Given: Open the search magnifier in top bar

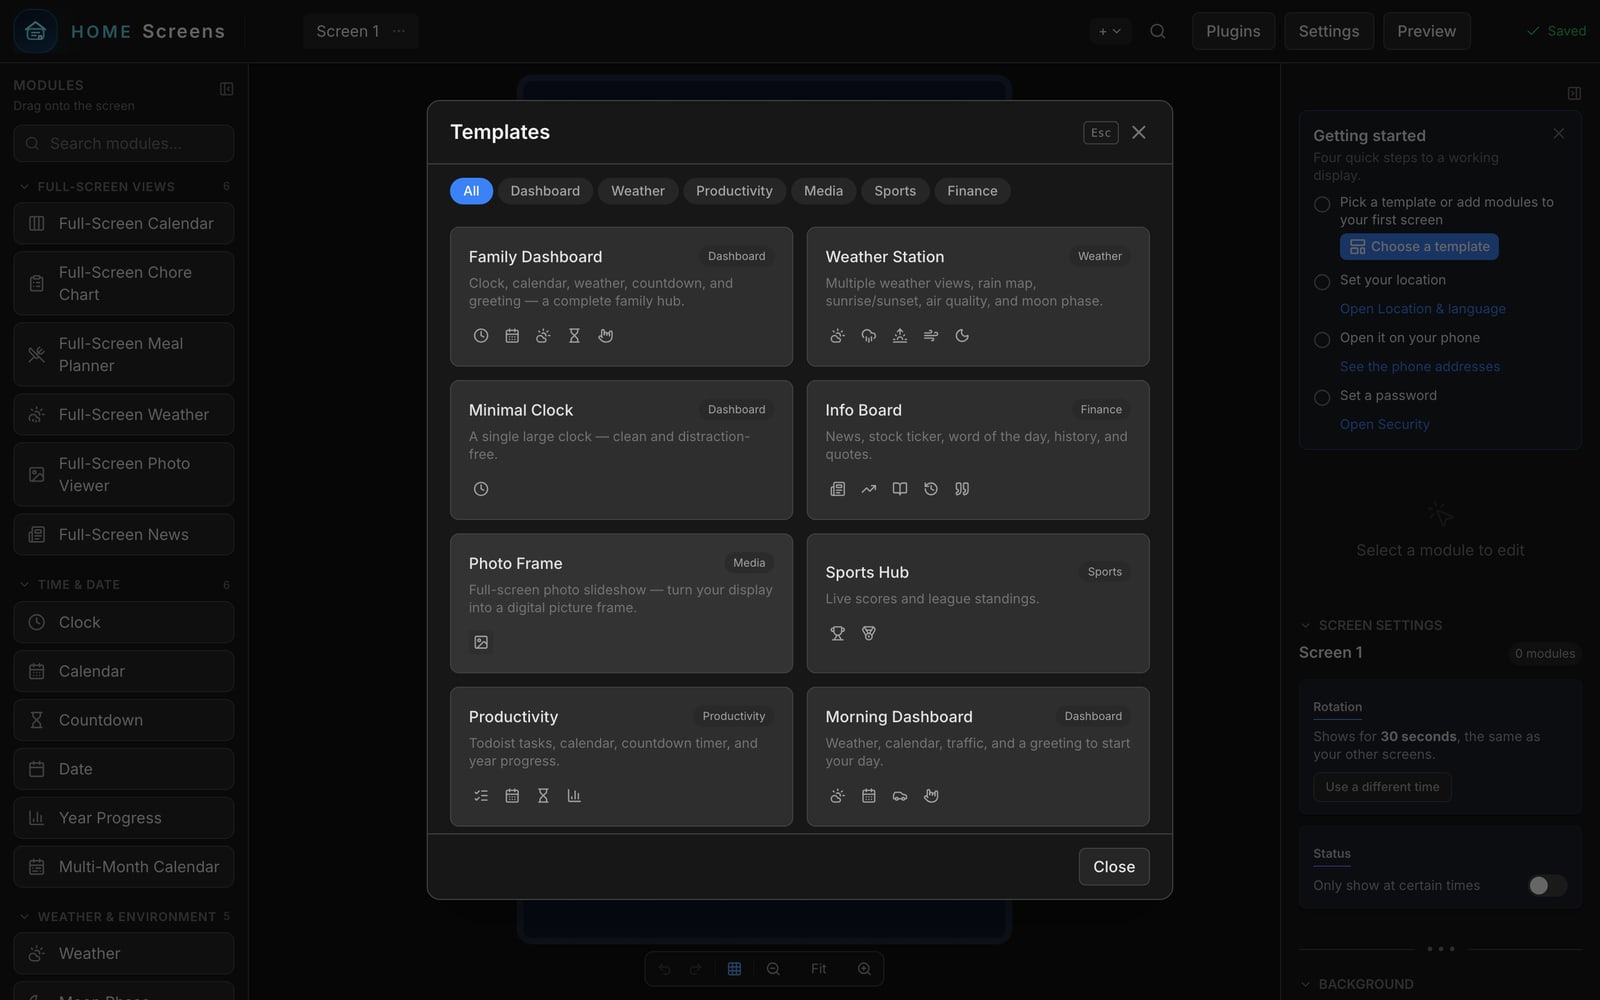Looking at the screenshot, I should [1158, 31].
